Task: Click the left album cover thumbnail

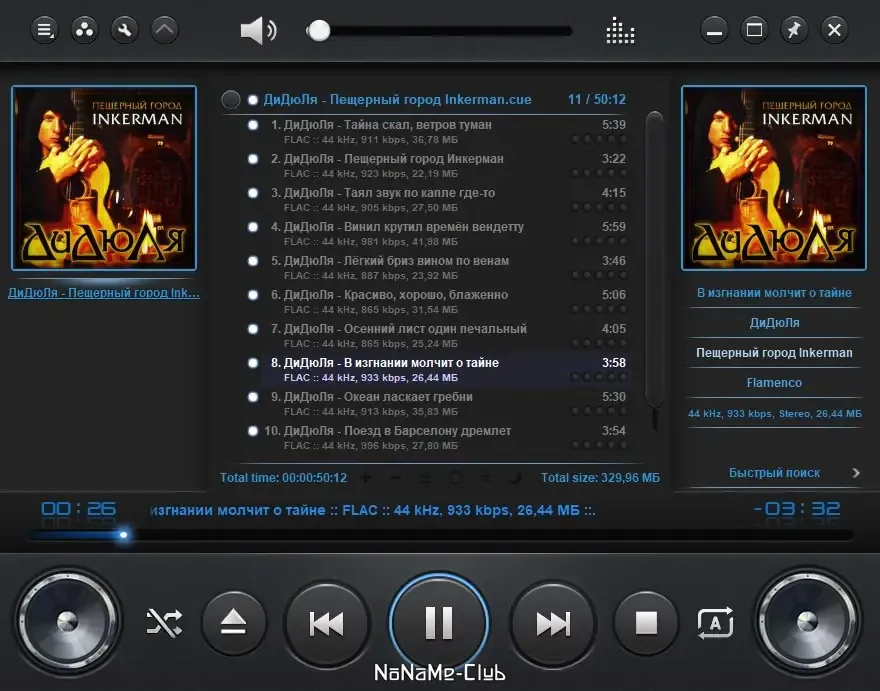Action: click(104, 178)
